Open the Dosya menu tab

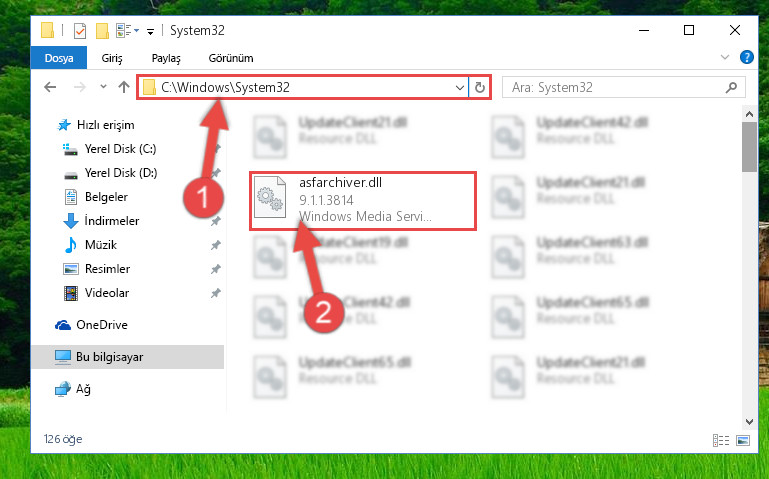[59, 58]
